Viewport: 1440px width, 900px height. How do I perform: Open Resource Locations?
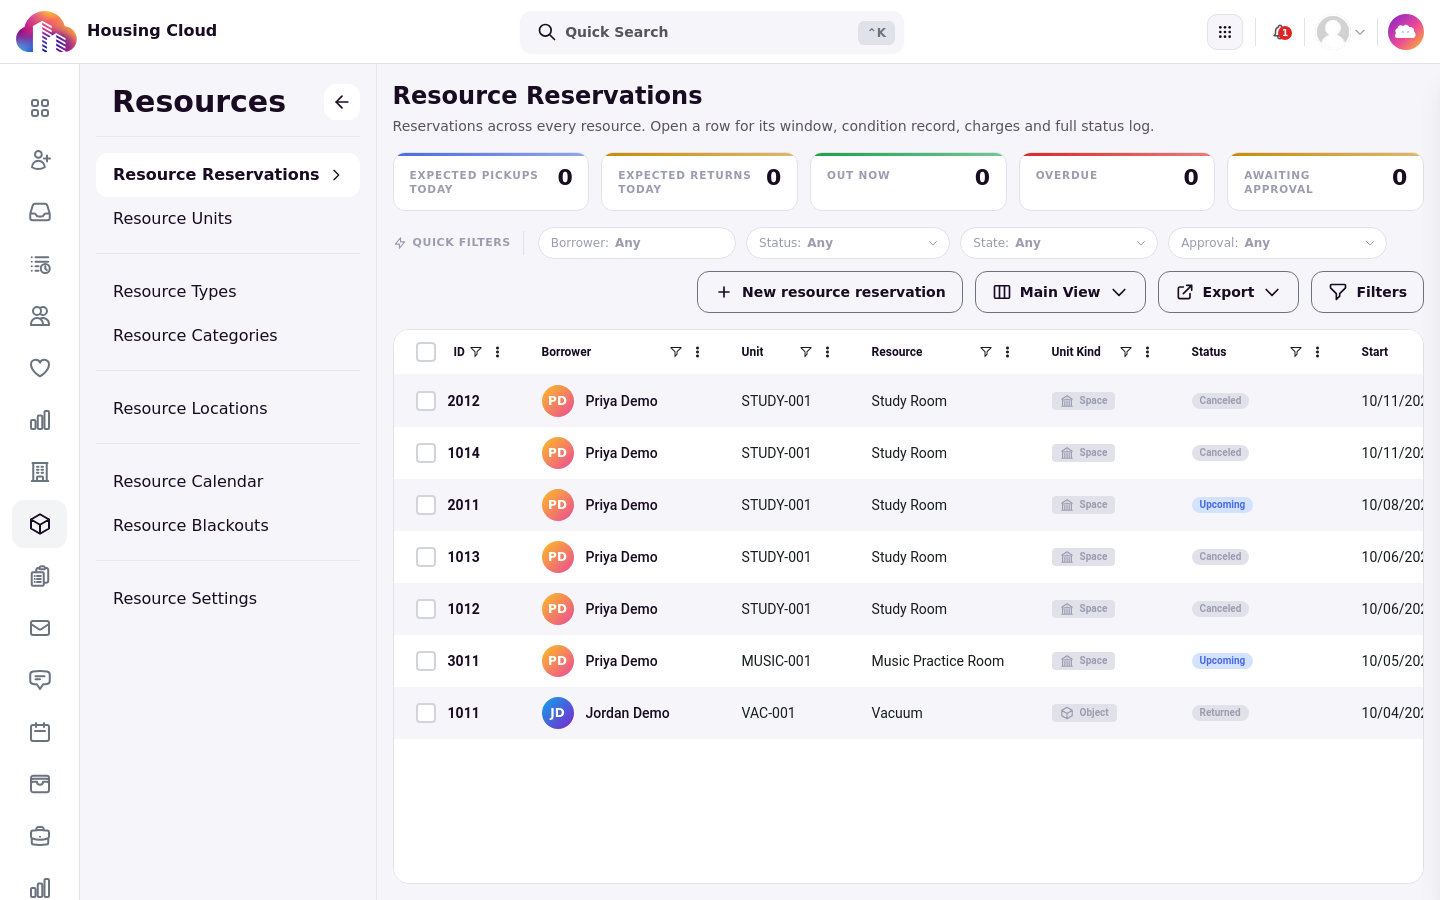click(190, 408)
